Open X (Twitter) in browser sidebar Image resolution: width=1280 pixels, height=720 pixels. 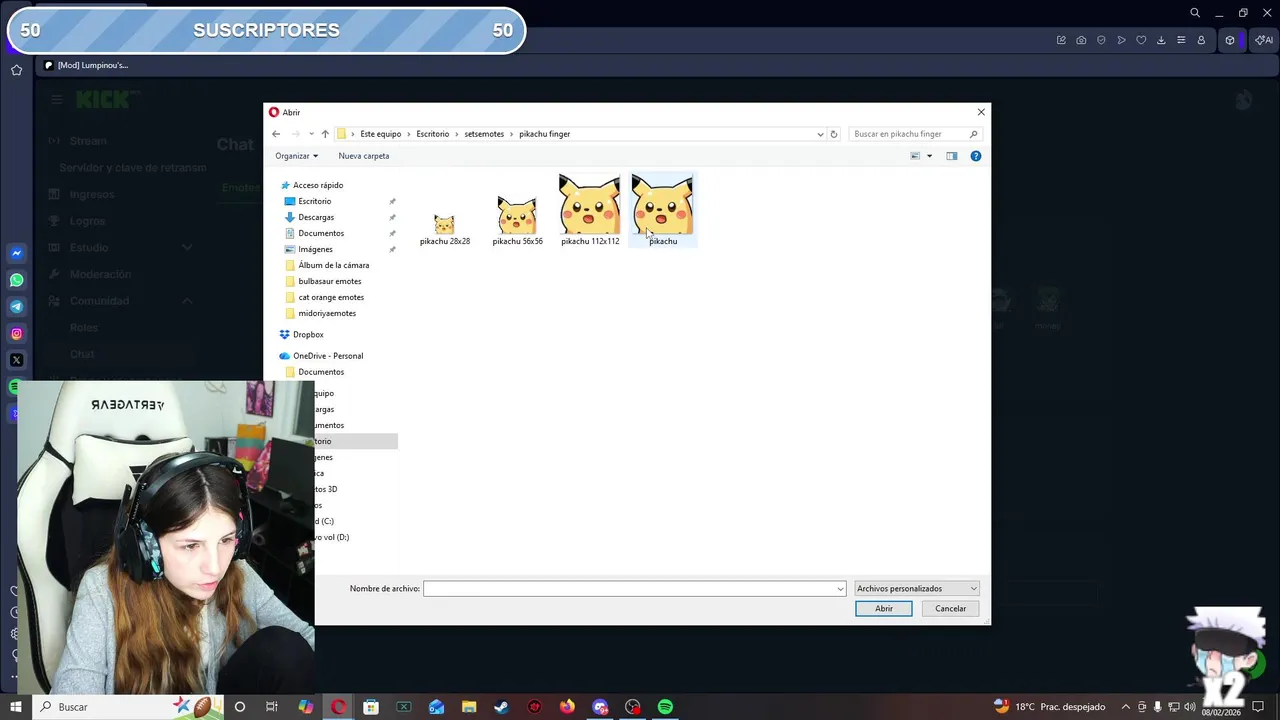coord(16,360)
